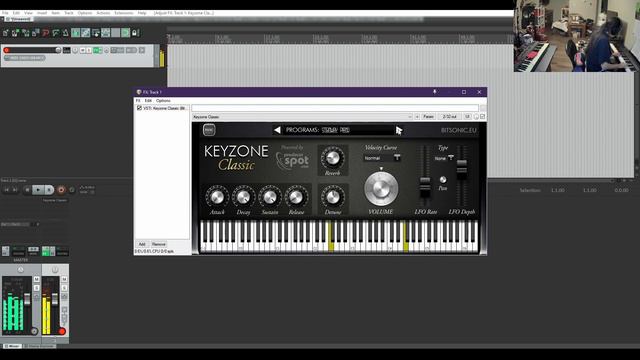
Task: Pin the FX Track 1 window on top
Action: (435, 92)
